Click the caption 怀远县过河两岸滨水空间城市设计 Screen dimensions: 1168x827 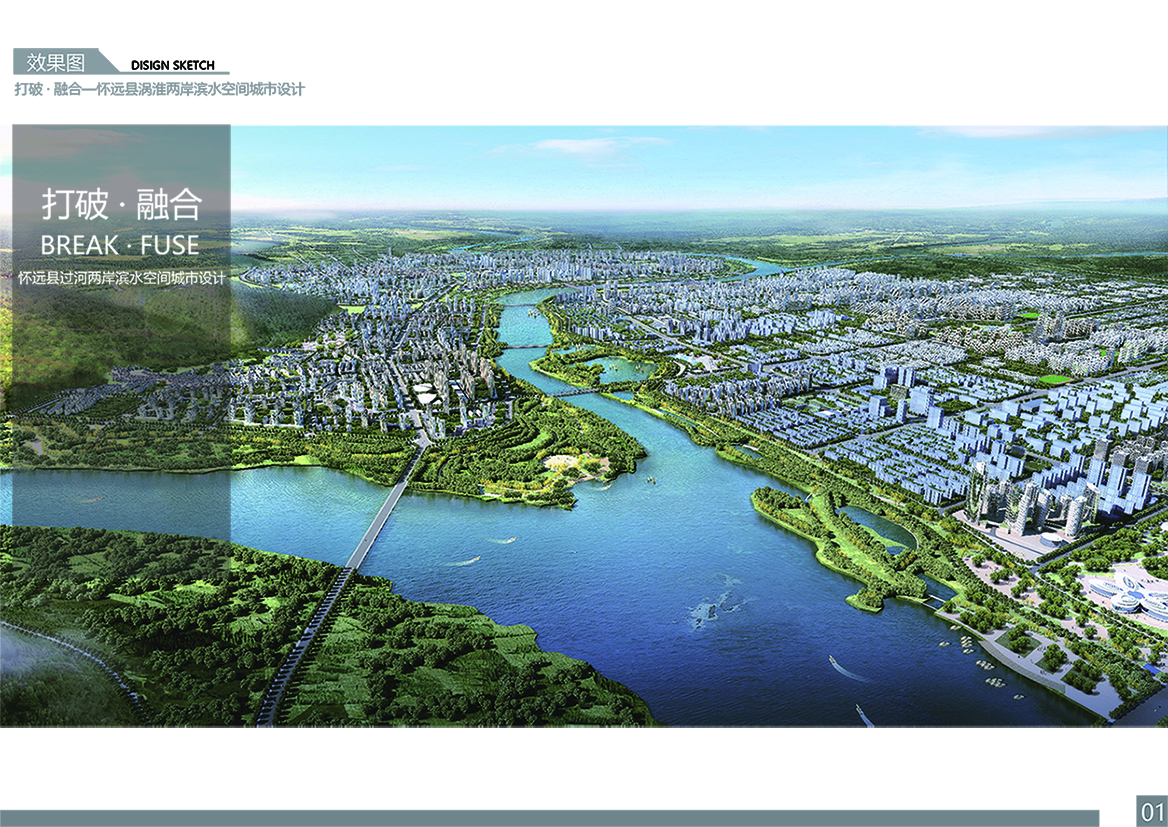121,279
